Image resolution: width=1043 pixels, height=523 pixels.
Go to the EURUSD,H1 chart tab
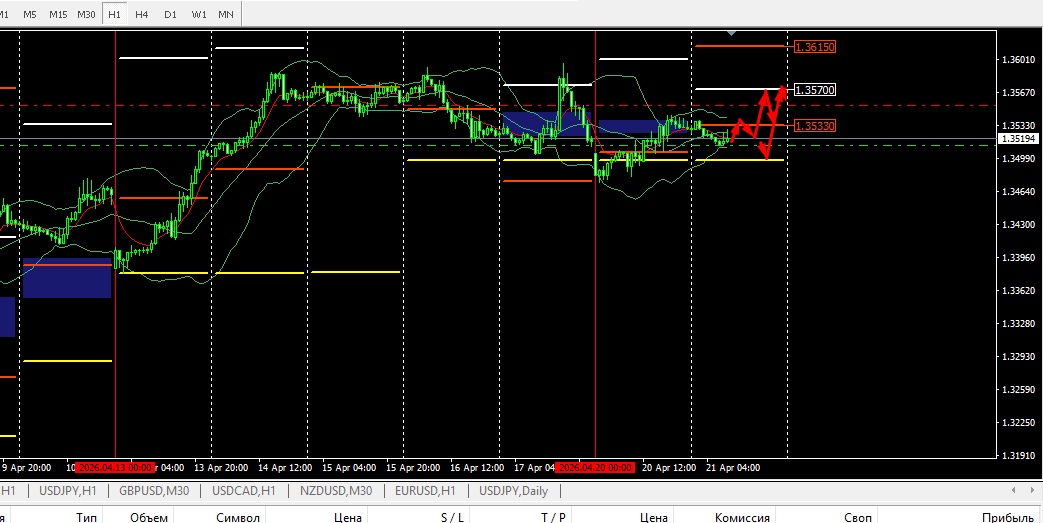pyautogui.click(x=425, y=491)
